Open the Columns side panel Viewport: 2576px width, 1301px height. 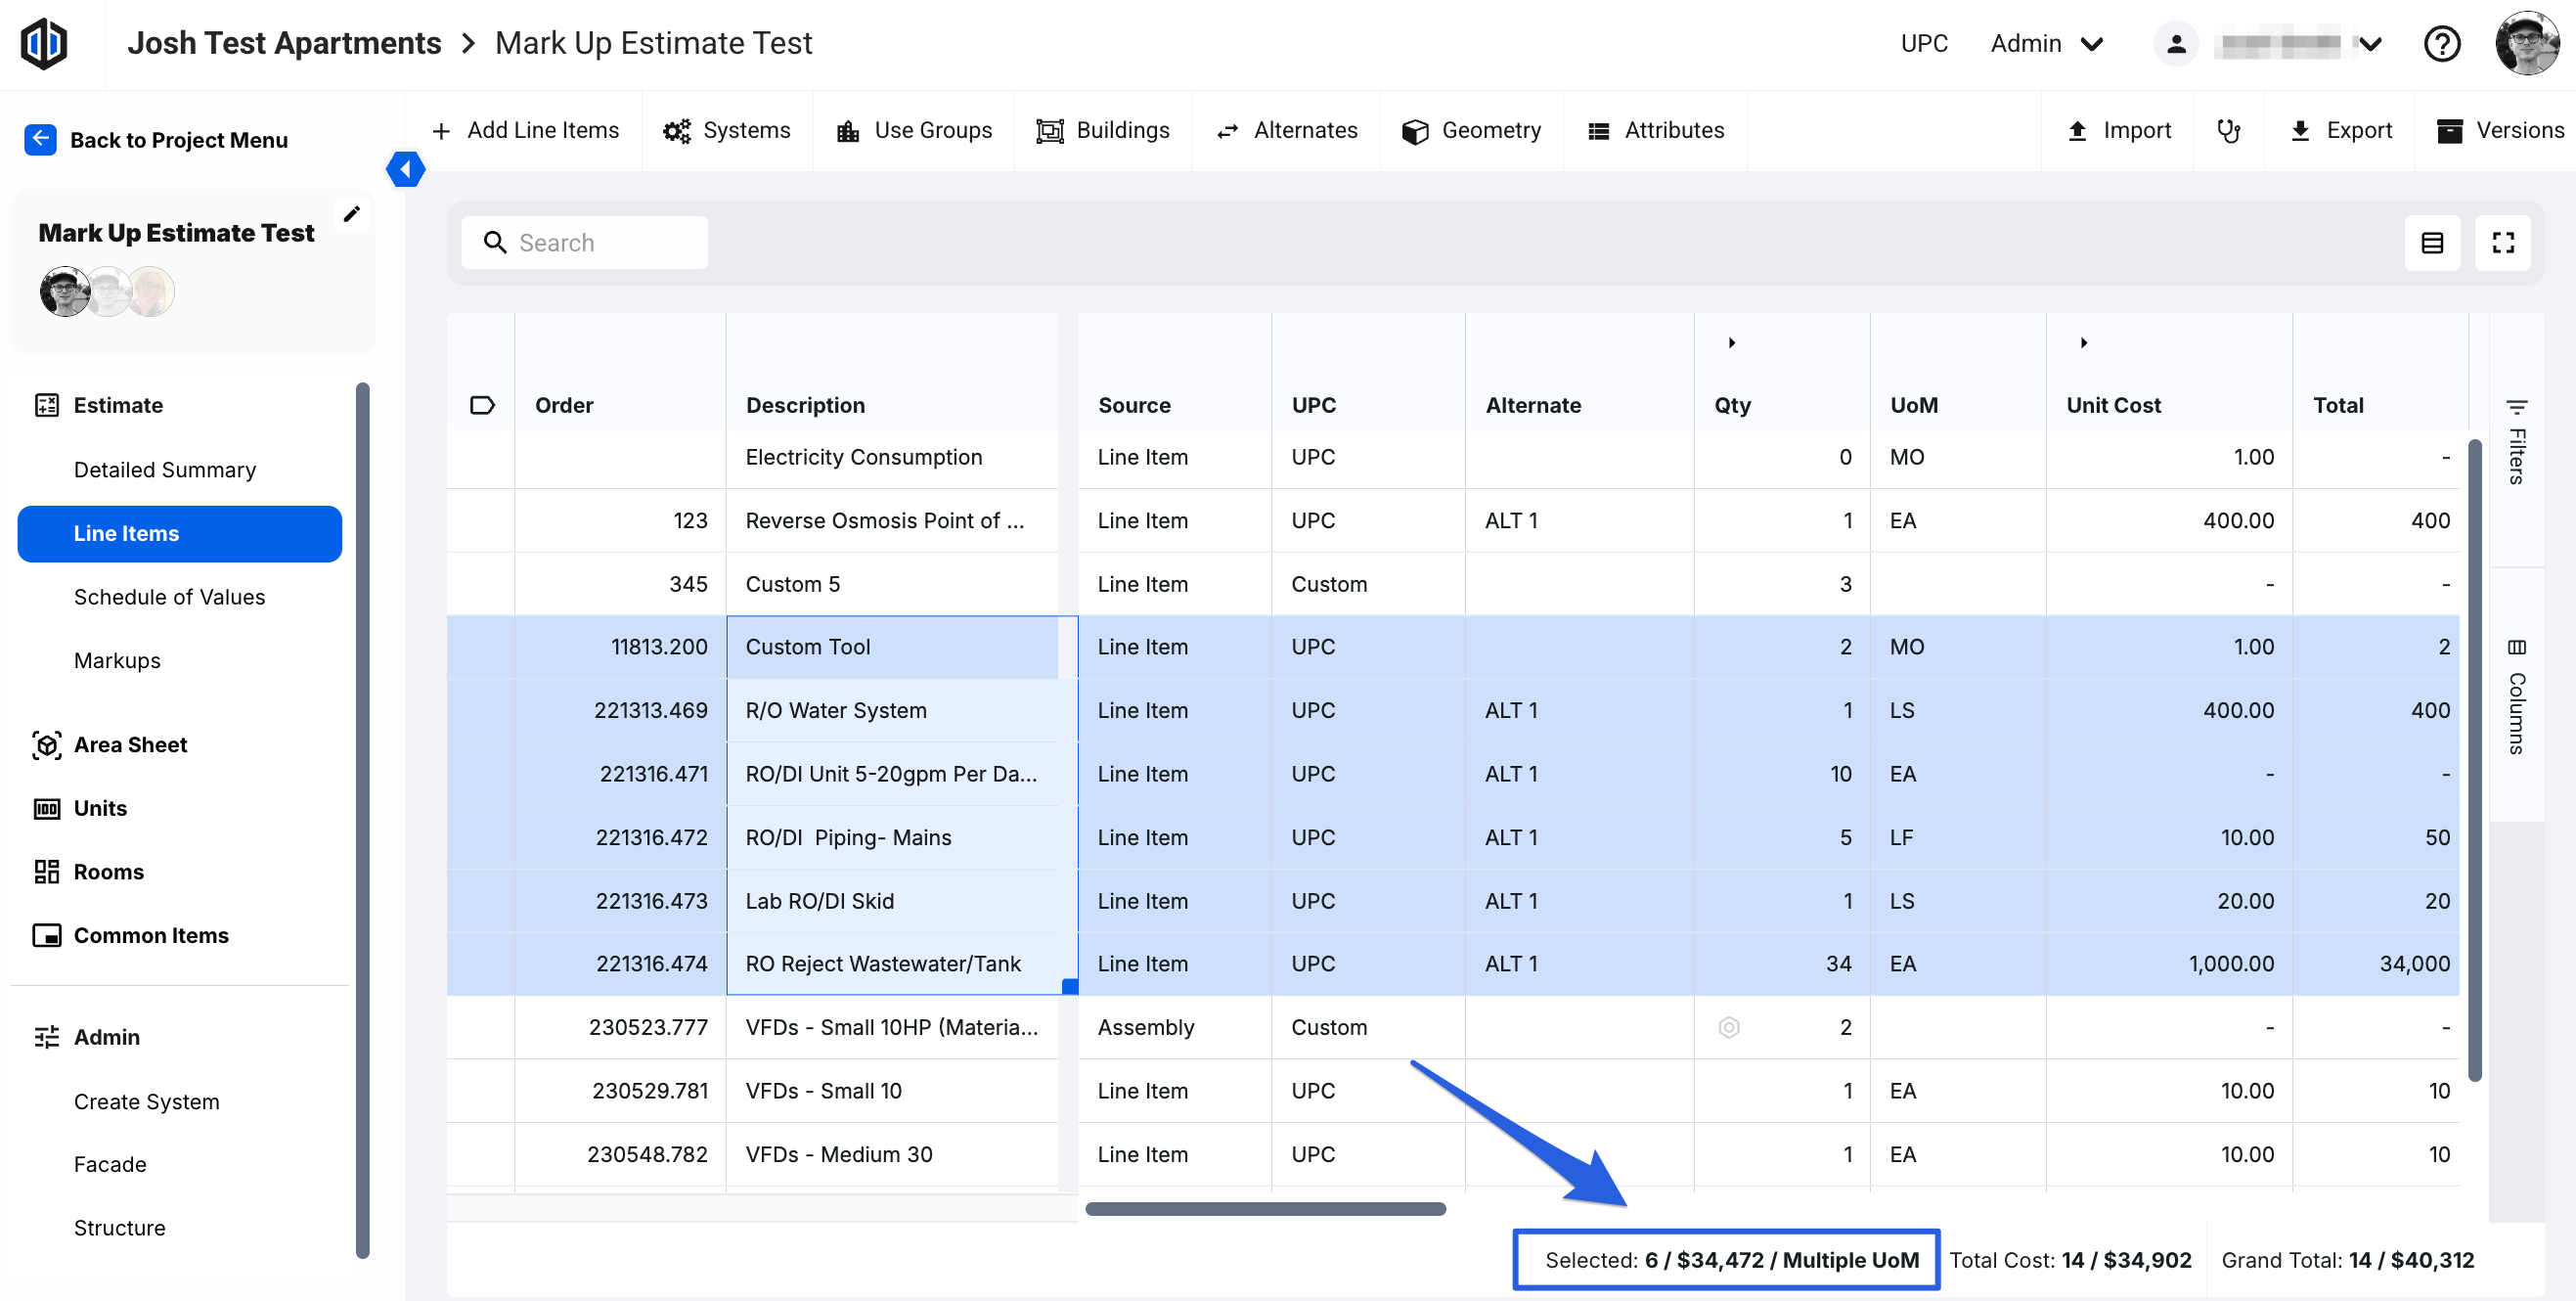click(2516, 697)
